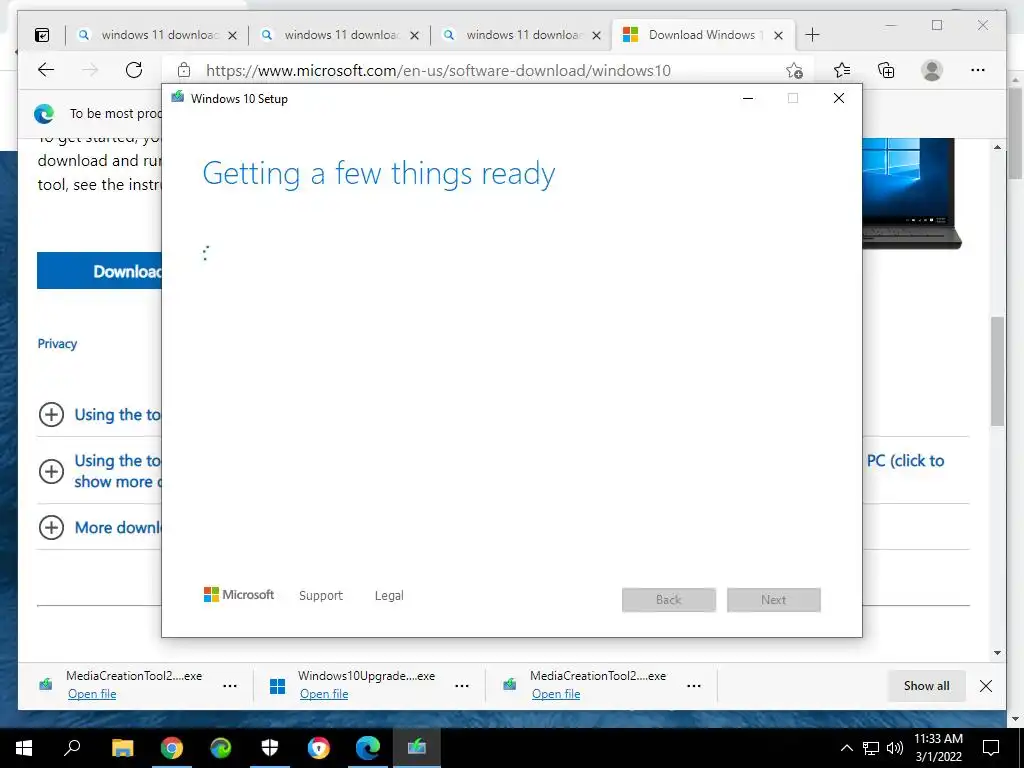
Task: Switch to the first windows 11 download tab
Action: coord(158,35)
